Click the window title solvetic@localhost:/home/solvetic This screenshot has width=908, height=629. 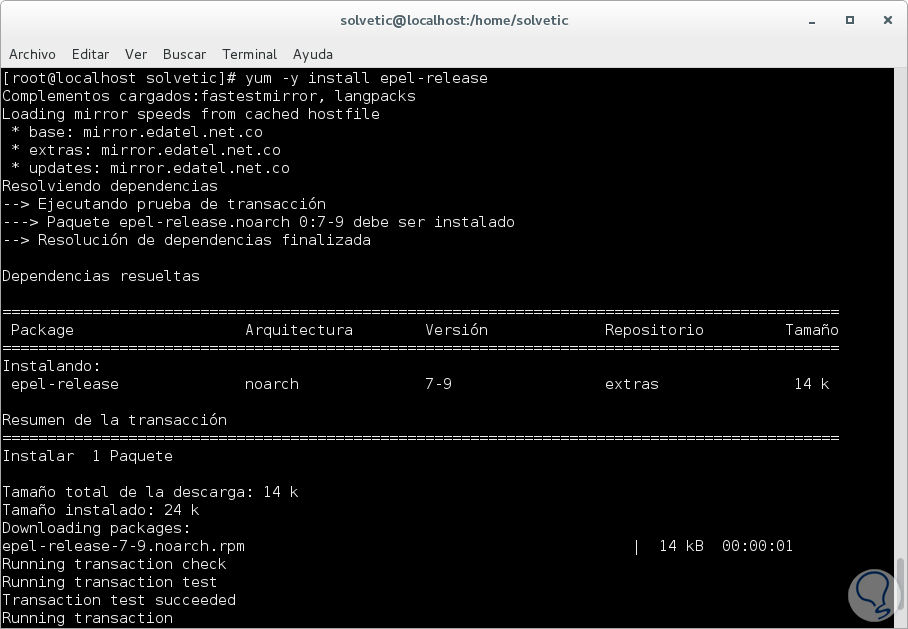tap(454, 20)
